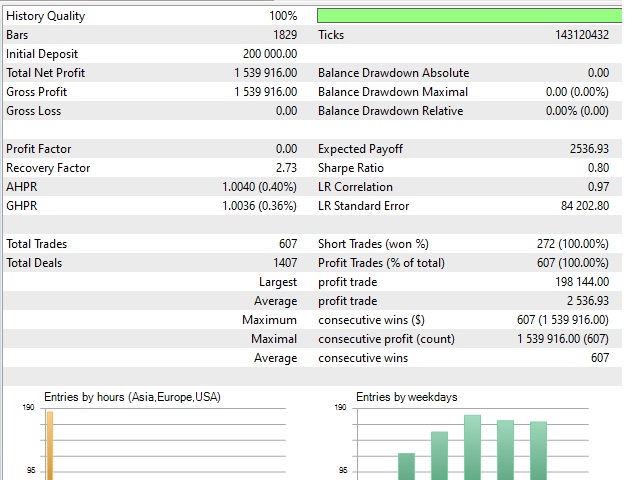The width and height of the screenshot is (640, 480).
Task: Click the Initial Deposit value 200 000.00
Action: click(x=270, y=54)
